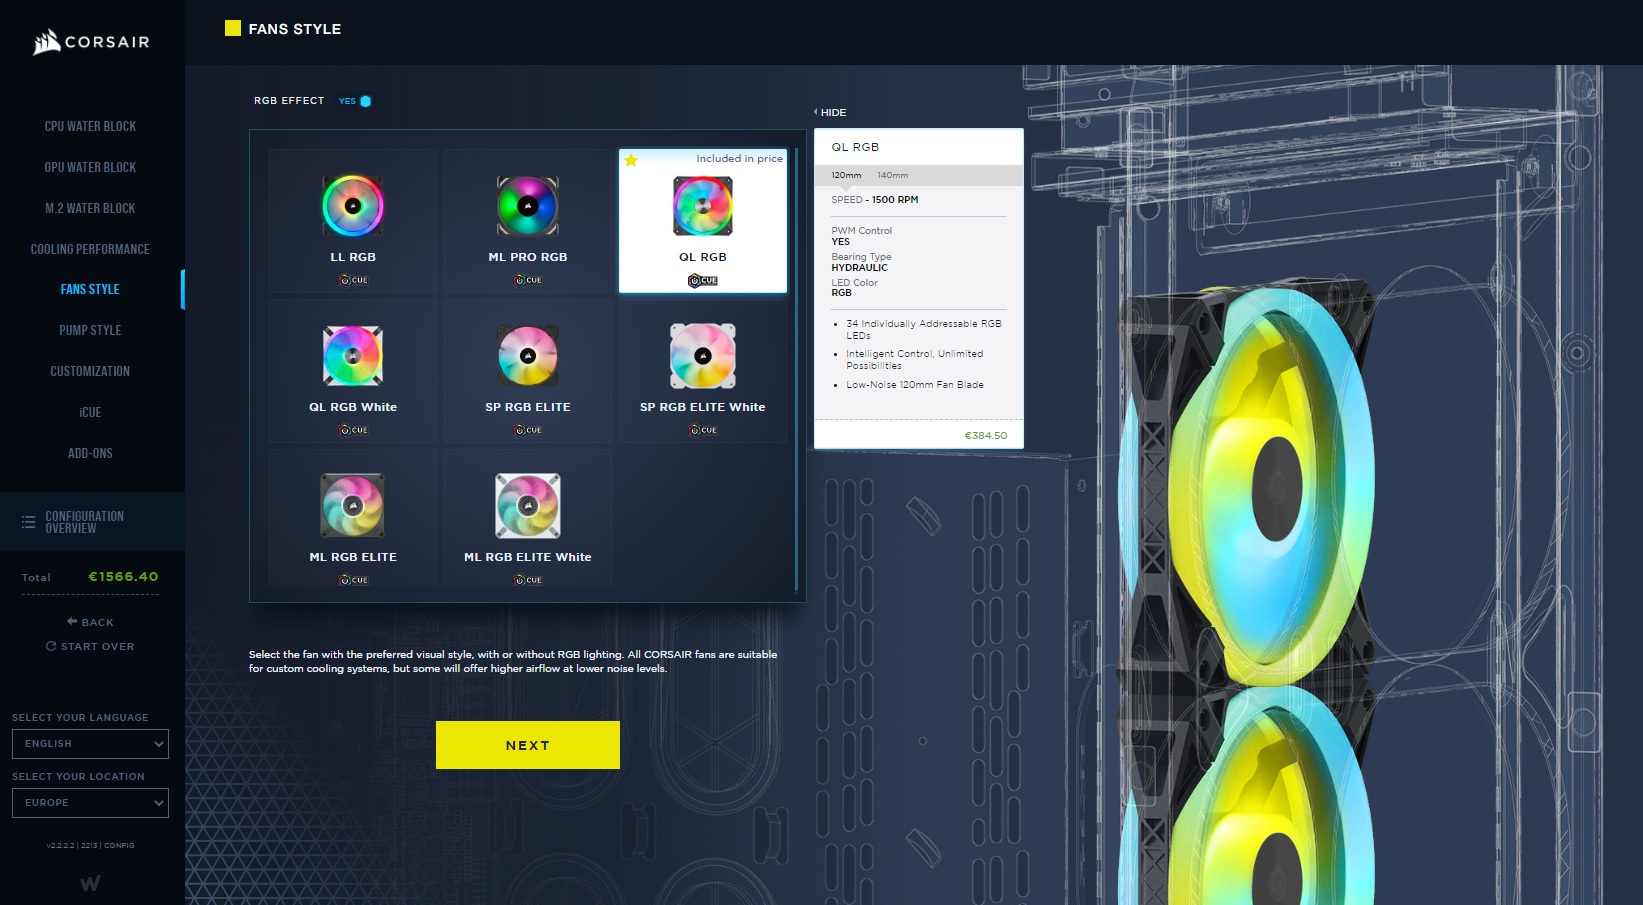
Task: Choose the SP RGB ELITE White fan image
Action: coord(703,356)
